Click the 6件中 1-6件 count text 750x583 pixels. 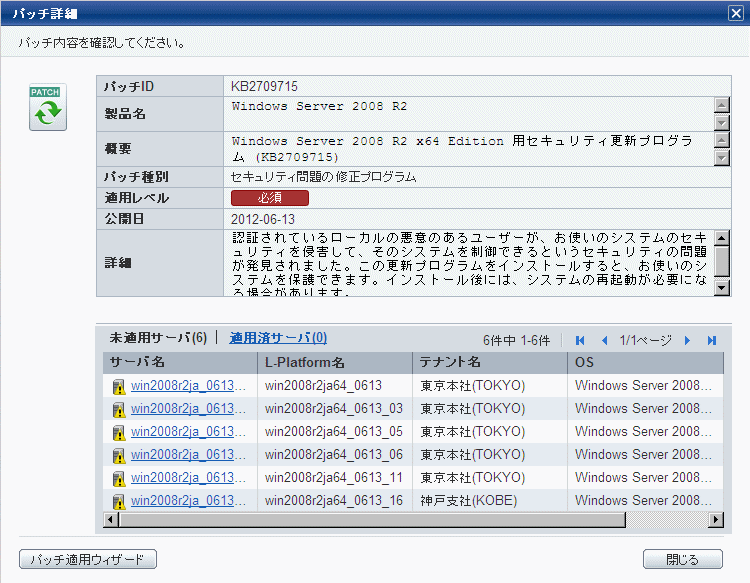517,341
